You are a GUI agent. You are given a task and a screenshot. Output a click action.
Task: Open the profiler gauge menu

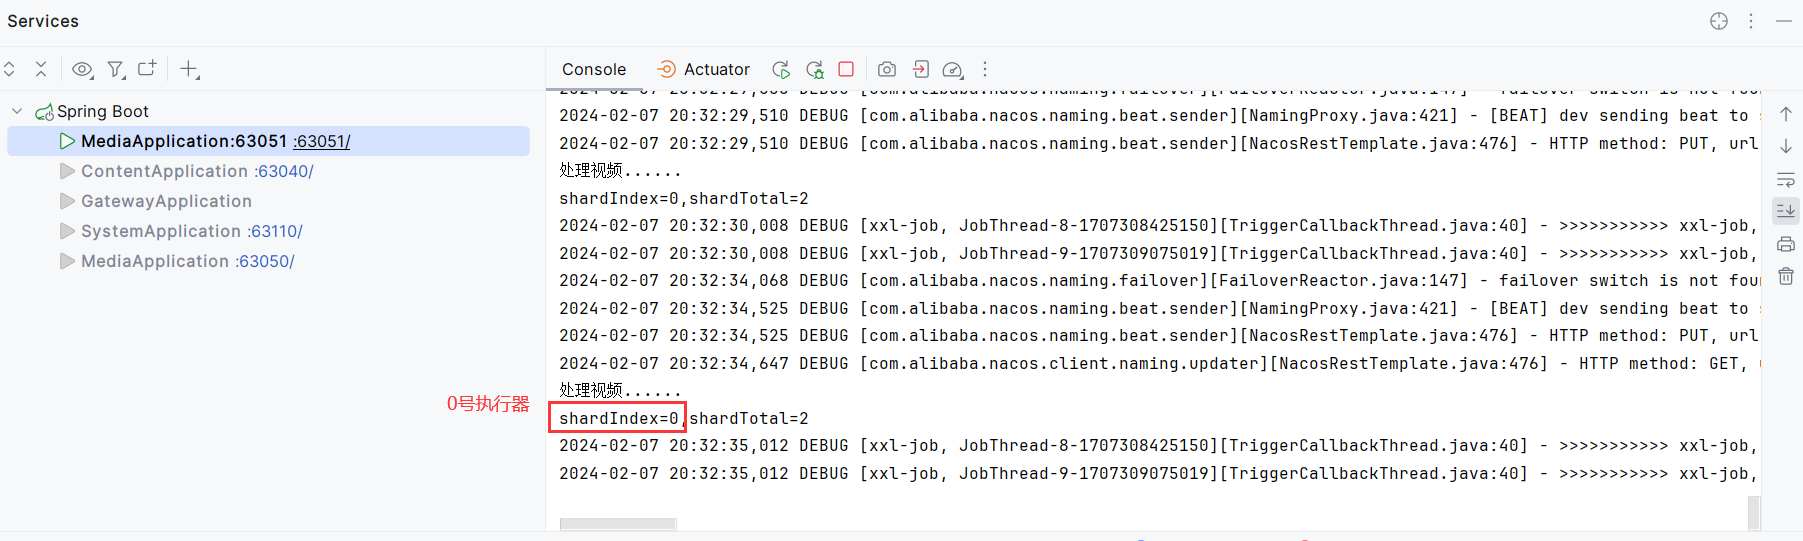pos(953,69)
